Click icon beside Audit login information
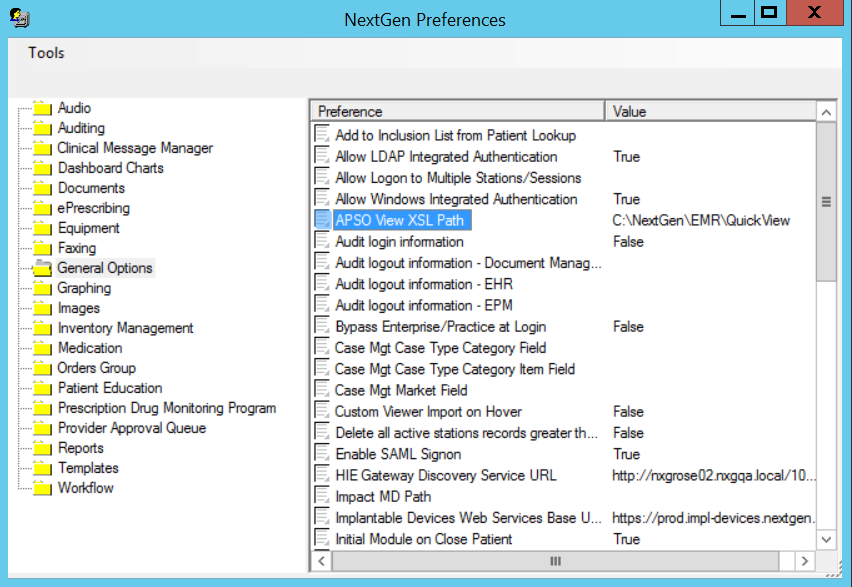Screen dimensions: 852x587 click(x=322, y=241)
